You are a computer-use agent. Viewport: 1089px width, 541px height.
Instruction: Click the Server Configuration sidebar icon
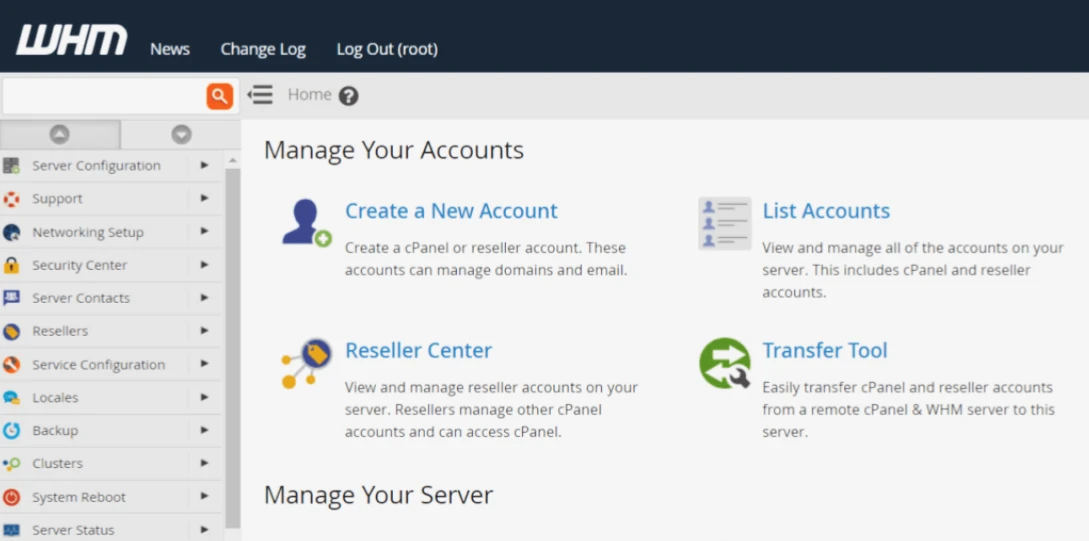click(11, 165)
